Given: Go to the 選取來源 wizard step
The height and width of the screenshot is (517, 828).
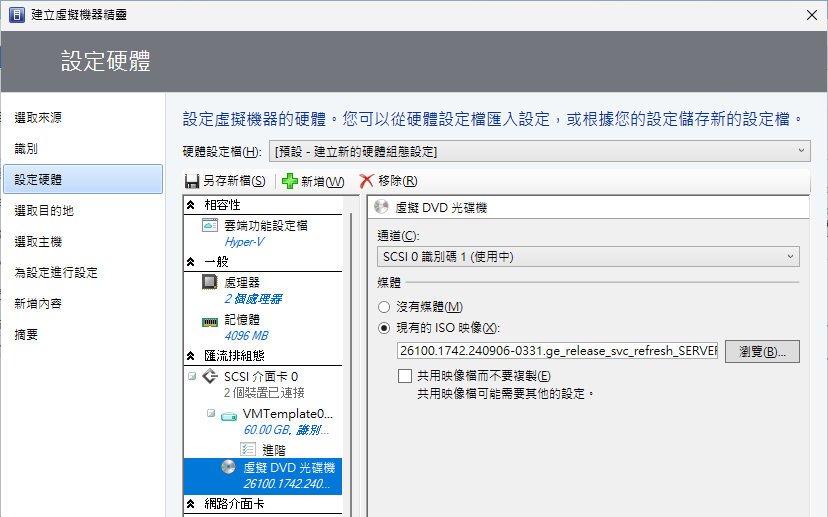Looking at the screenshot, I should (38, 118).
